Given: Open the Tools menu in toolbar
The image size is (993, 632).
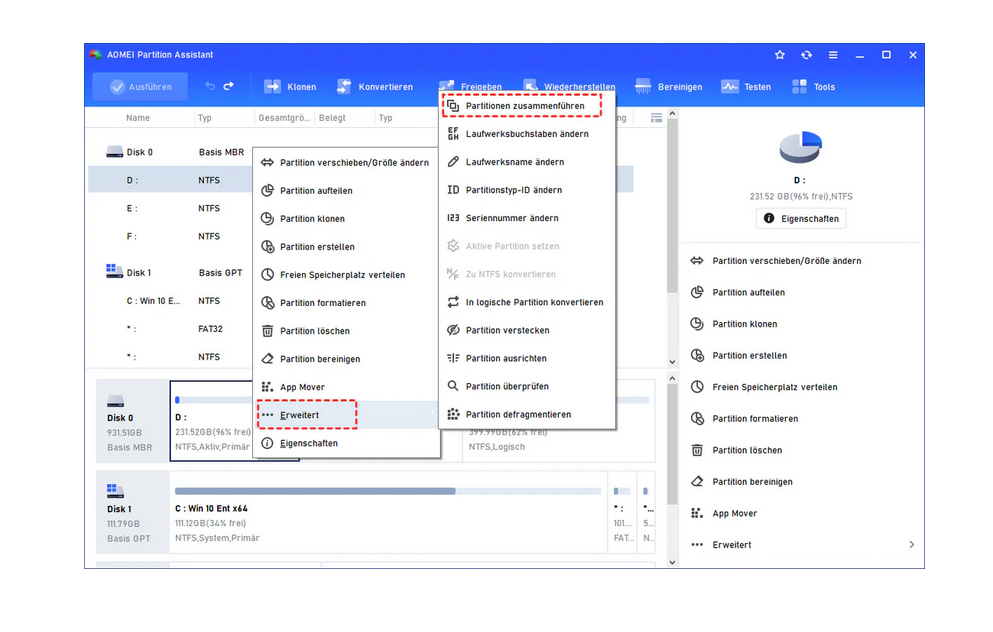Looking at the screenshot, I should 813,87.
